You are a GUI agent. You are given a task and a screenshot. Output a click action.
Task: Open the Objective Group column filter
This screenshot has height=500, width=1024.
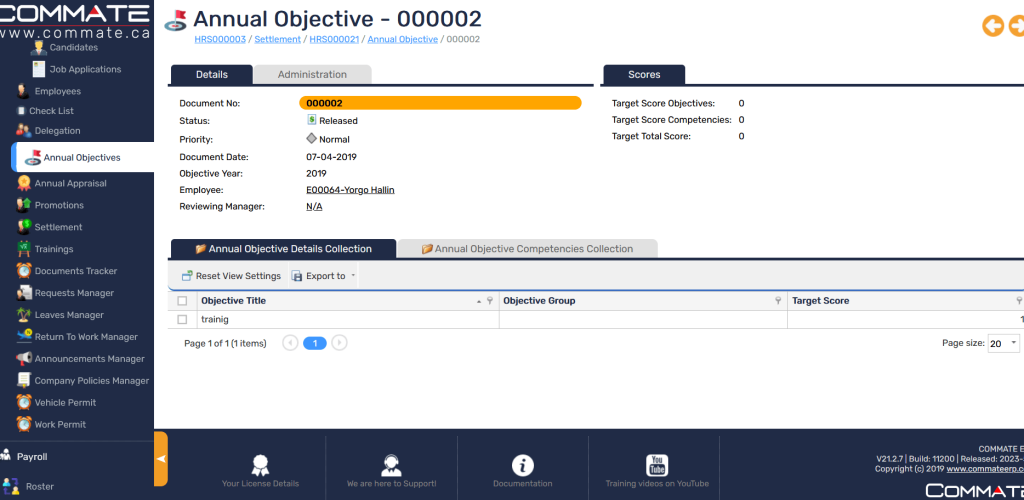tap(778, 301)
